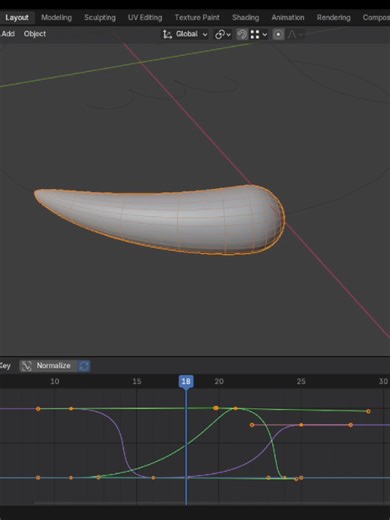Click frame number 15 on the timeline ruler
Viewport: 390px width, 520px height.
click(x=137, y=381)
